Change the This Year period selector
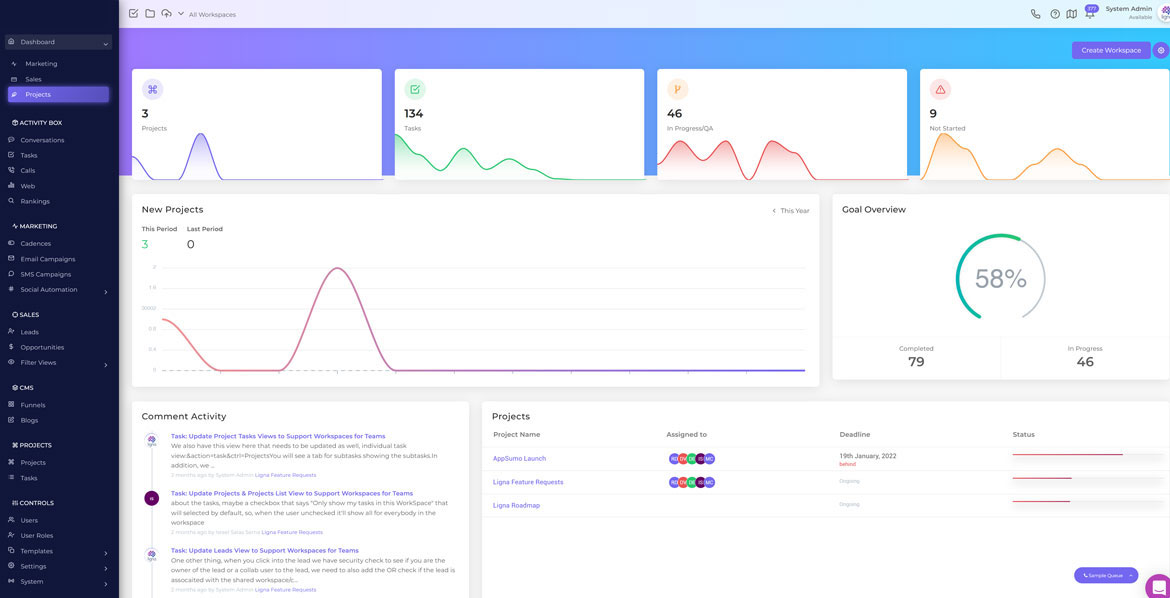This screenshot has width=1170, height=598. [791, 211]
